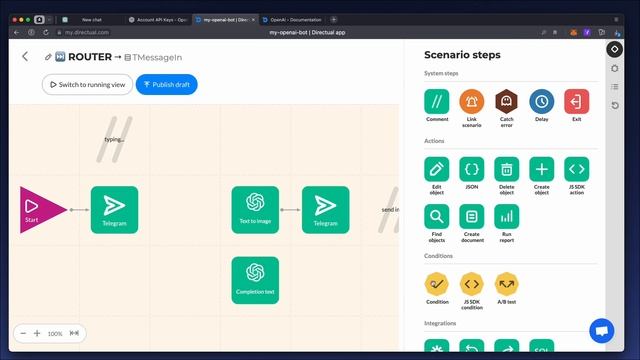Publish the draft scenario
Image resolution: width=640 pixels, height=360 pixels.
pos(167,84)
